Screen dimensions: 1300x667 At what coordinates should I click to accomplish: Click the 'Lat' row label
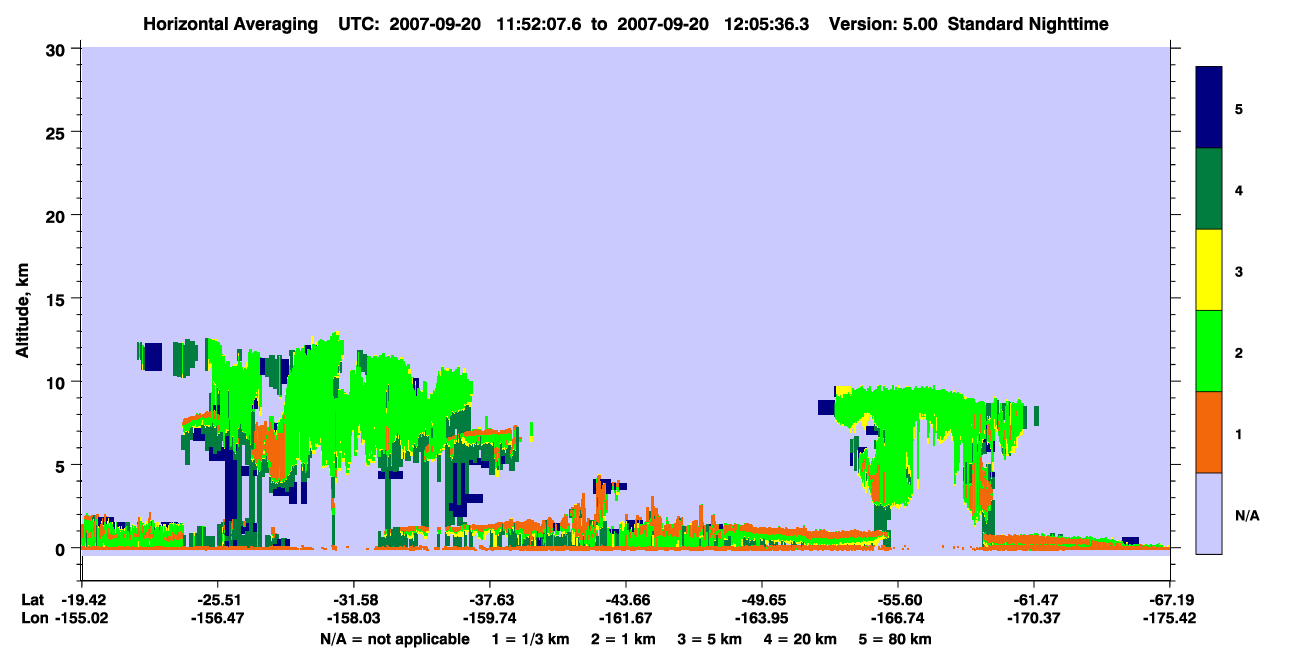pos(33,599)
